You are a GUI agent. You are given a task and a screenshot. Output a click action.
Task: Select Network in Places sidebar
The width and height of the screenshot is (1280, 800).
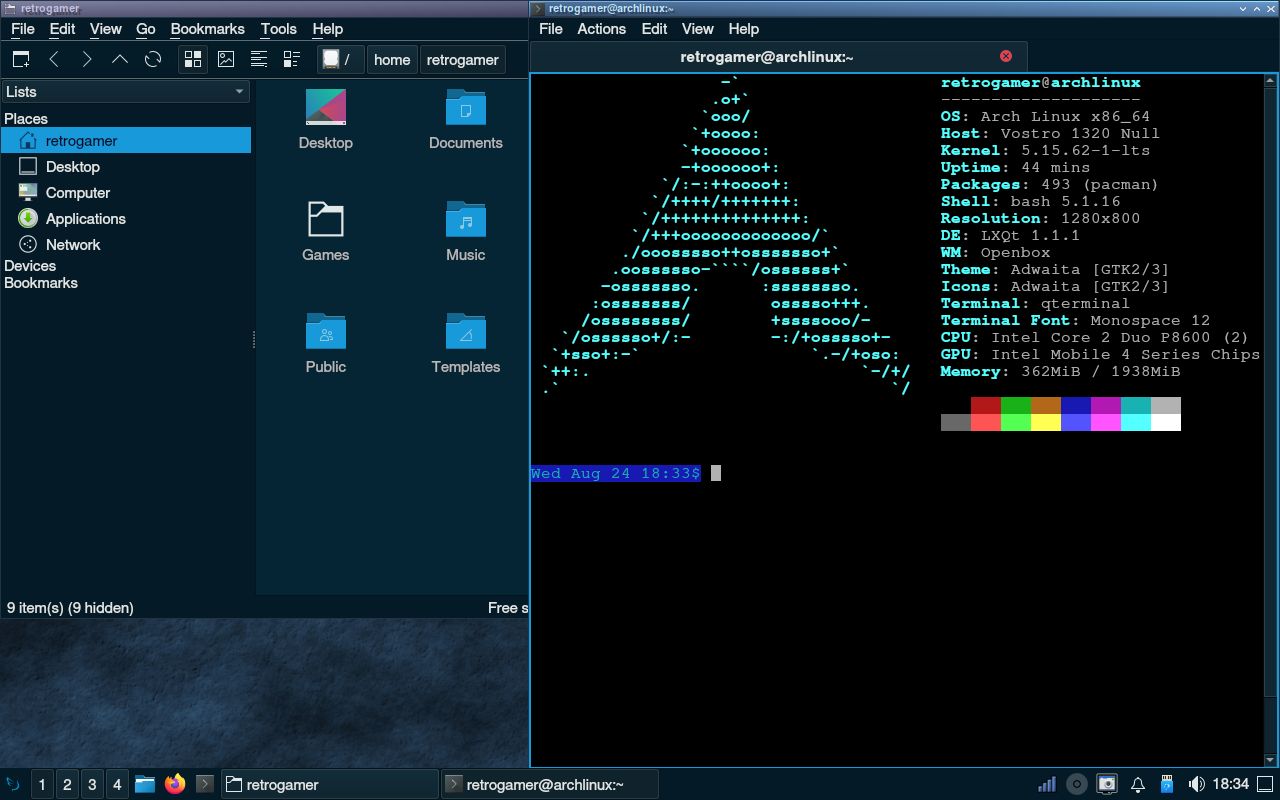pyautogui.click(x=126, y=245)
